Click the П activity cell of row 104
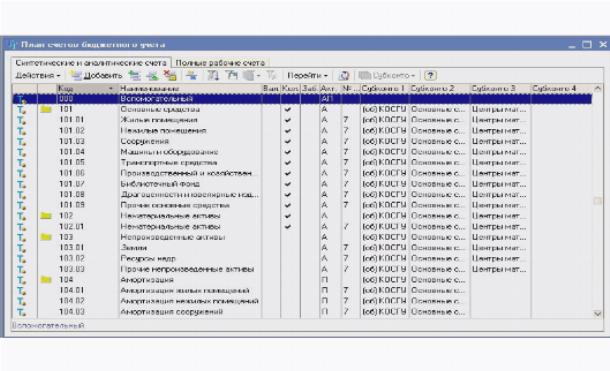This screenshot has height=371, width=610. 330,280
